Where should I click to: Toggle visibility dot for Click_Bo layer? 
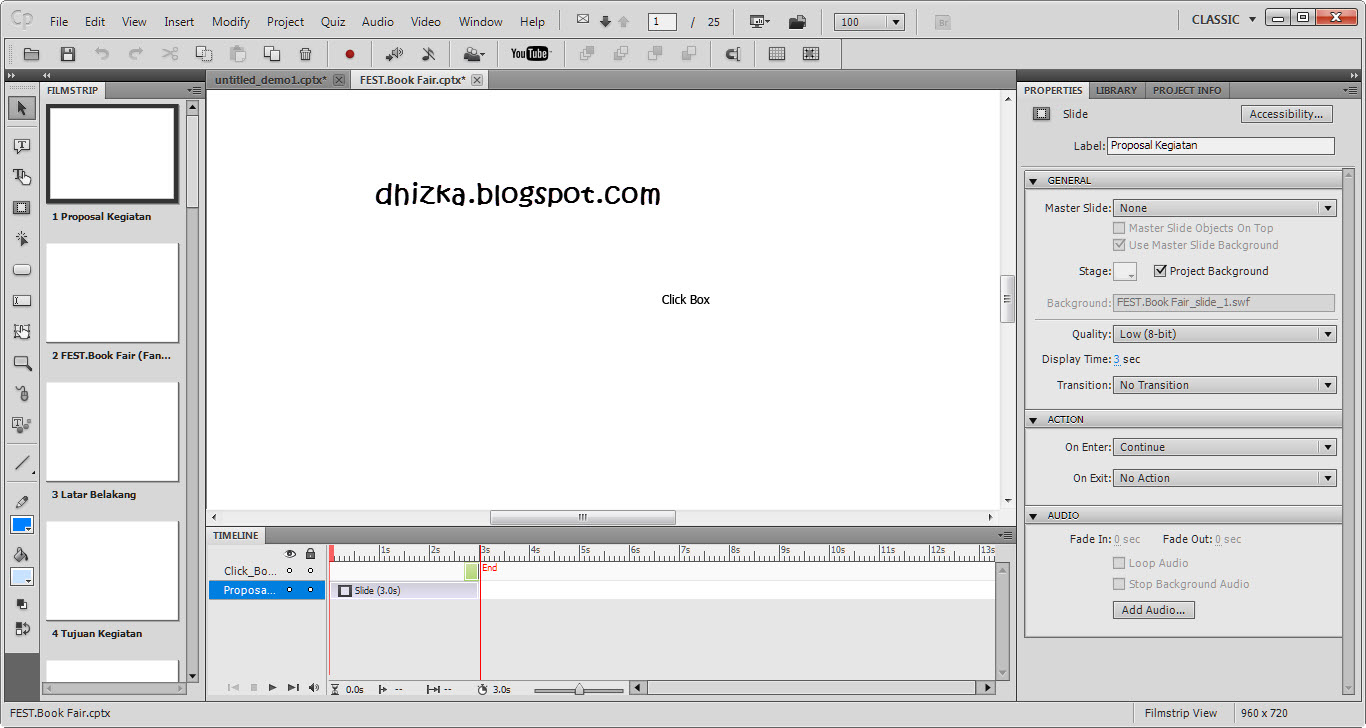point(290,571)
